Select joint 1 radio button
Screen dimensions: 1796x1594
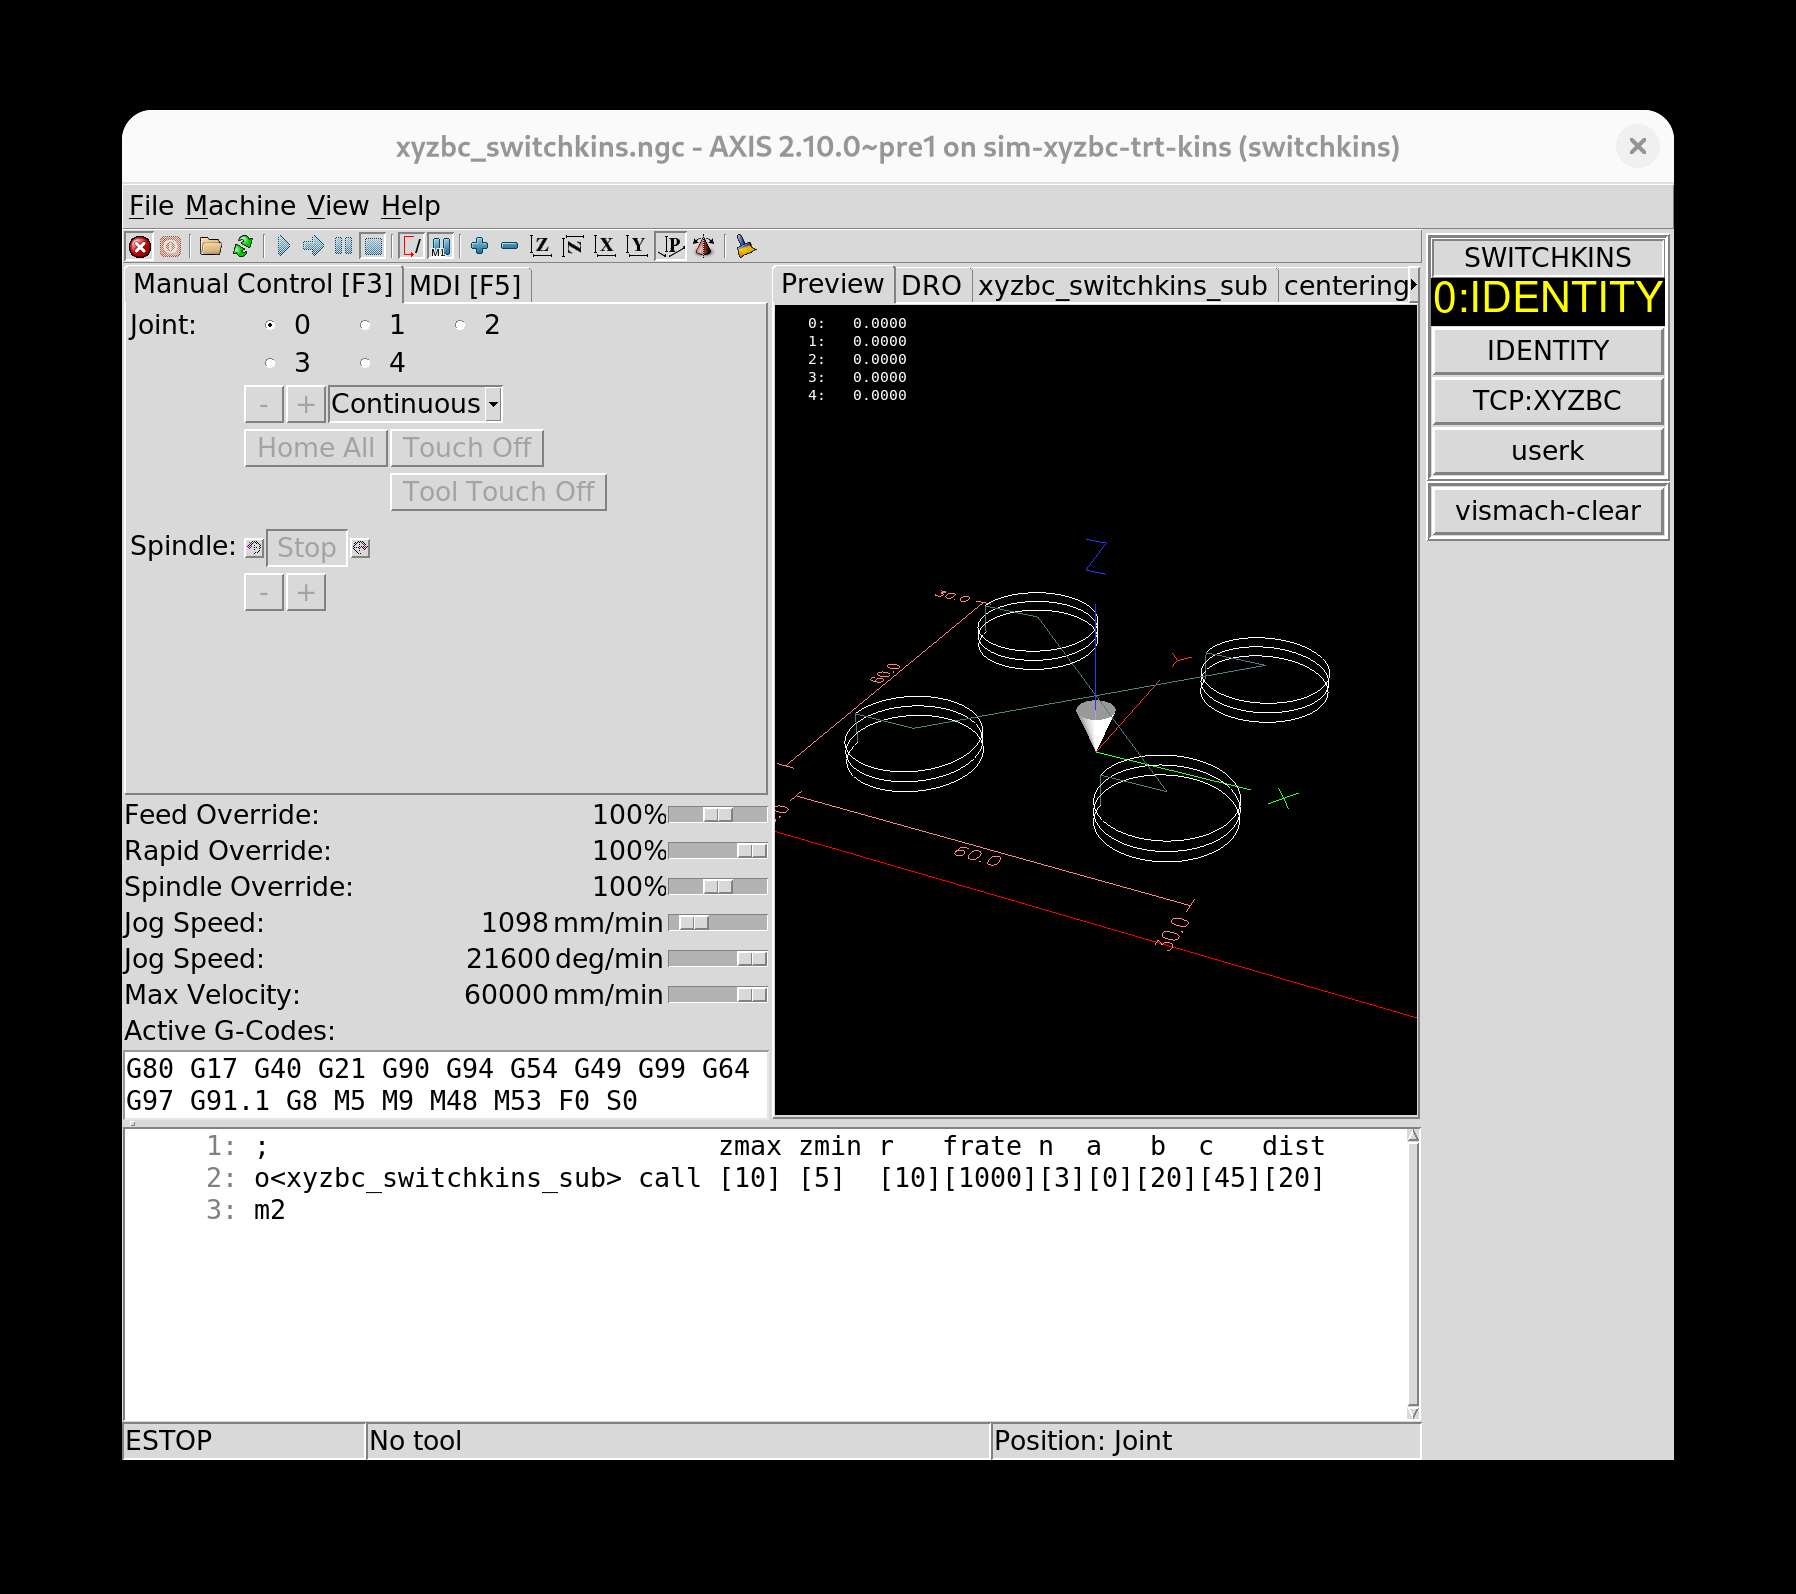[x=365, y=325]
